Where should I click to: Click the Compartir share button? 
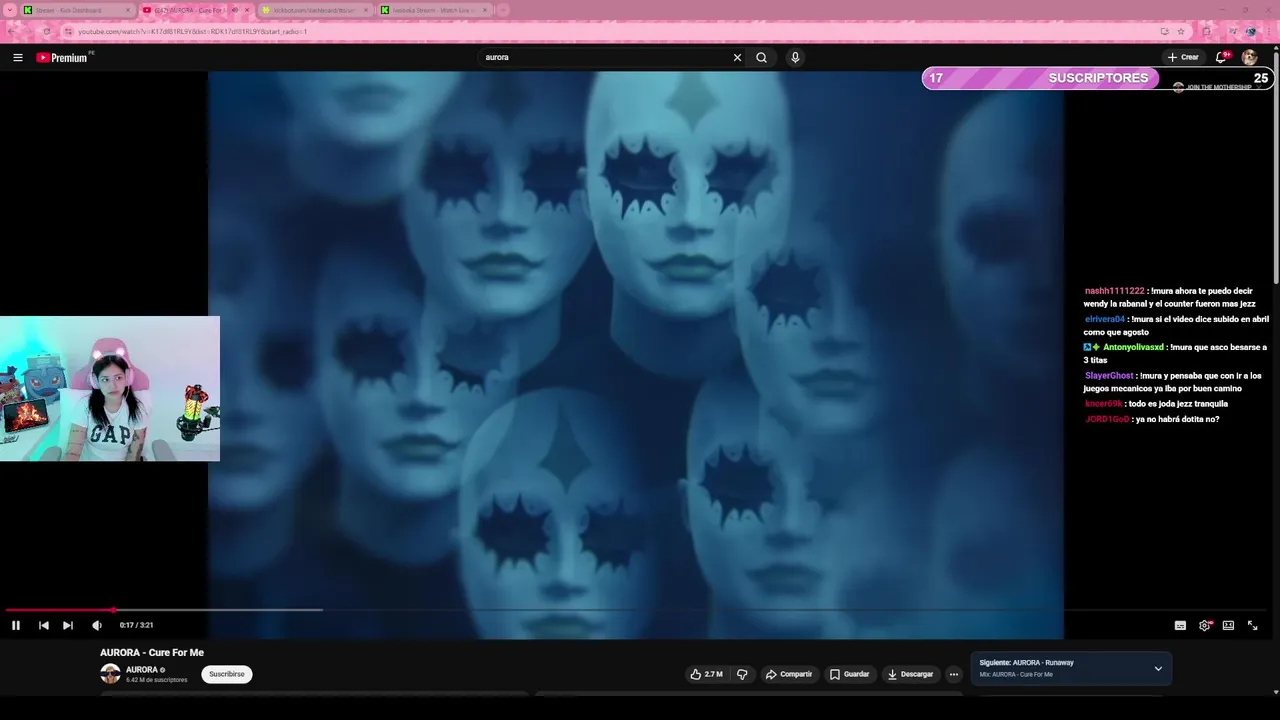pyautogui.click(x=789, y=674)
